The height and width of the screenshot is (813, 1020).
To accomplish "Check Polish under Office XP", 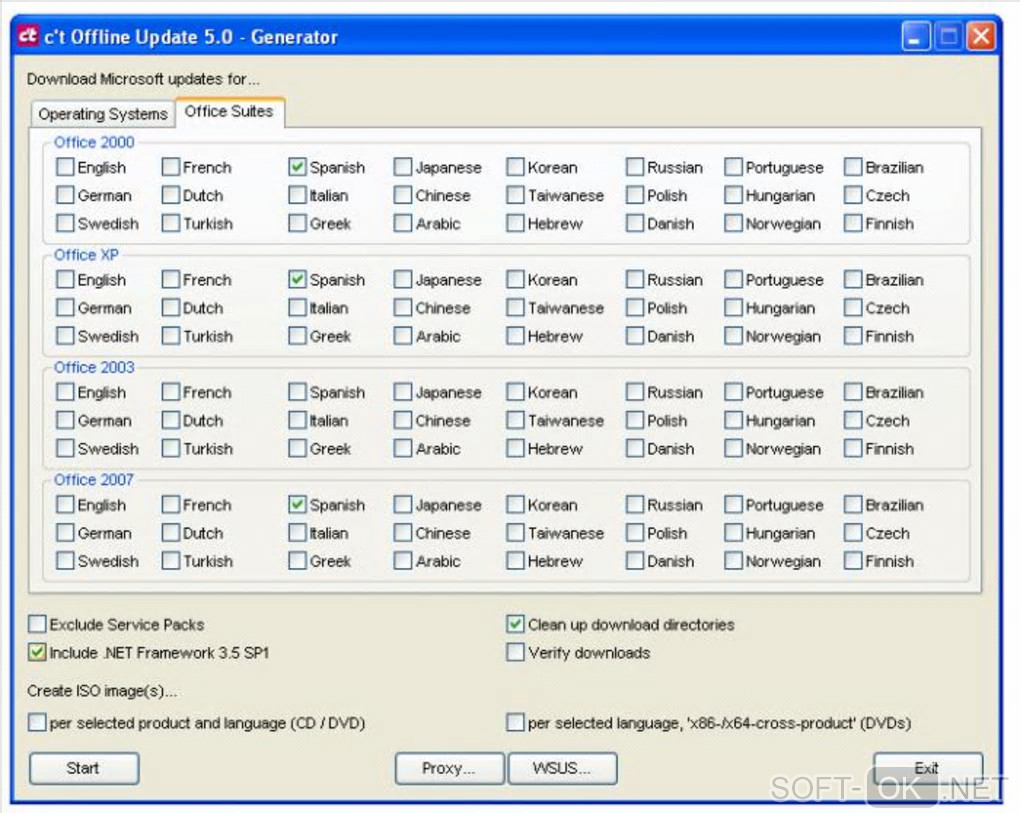I will coord(635,308).
